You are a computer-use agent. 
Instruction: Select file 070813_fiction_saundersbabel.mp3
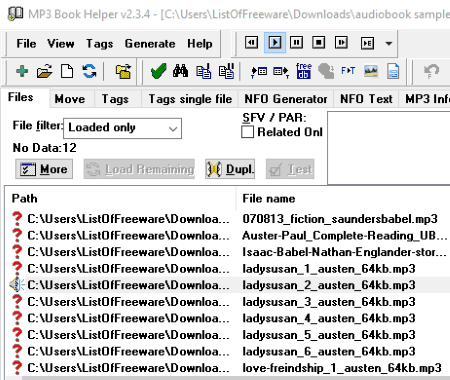340,219
